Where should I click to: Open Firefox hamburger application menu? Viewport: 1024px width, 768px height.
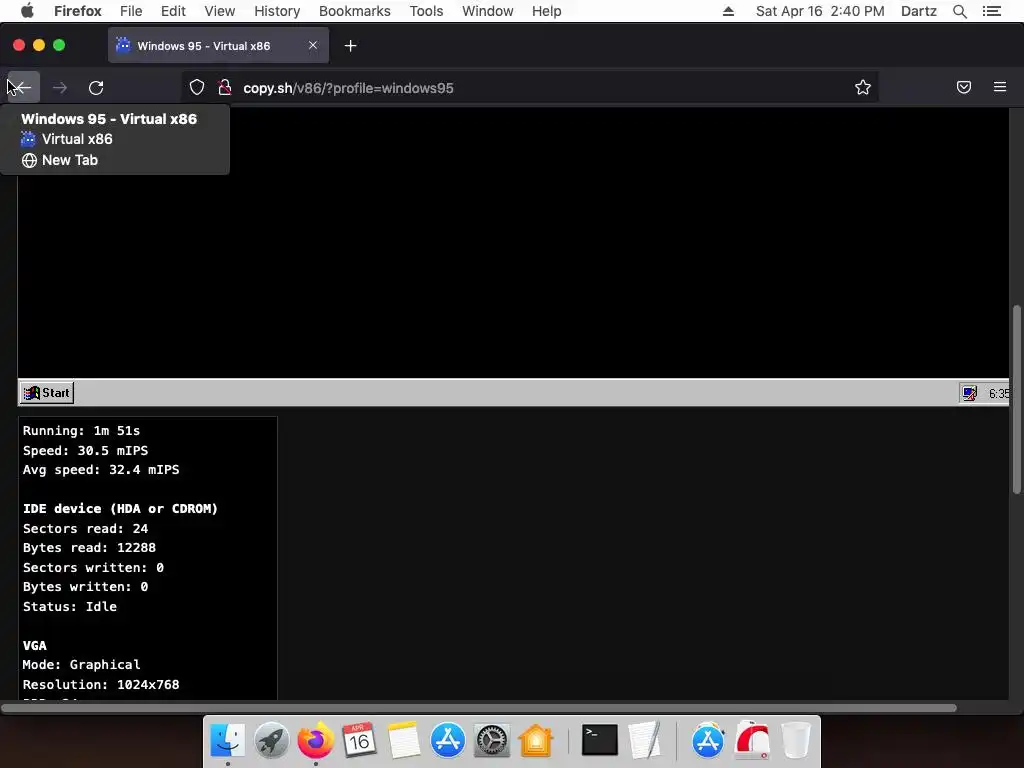[x=1000, y=87]
